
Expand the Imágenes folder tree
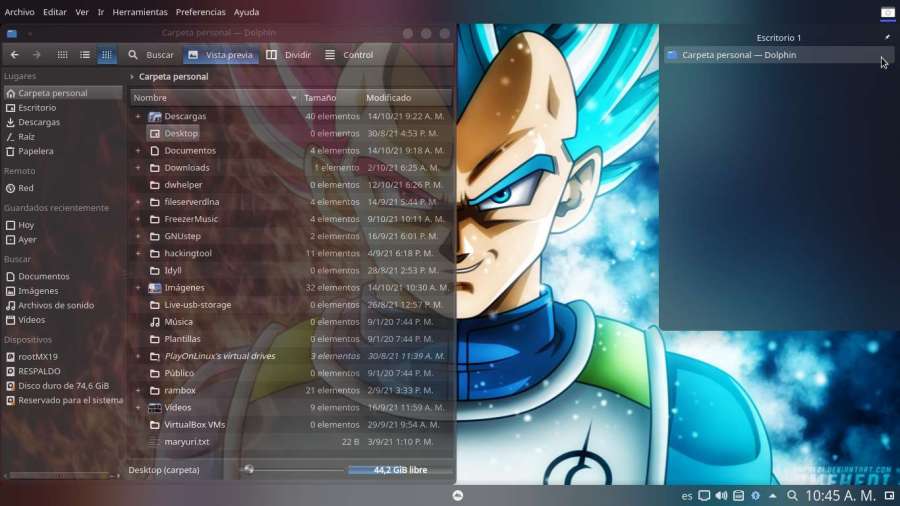[138, 288]
